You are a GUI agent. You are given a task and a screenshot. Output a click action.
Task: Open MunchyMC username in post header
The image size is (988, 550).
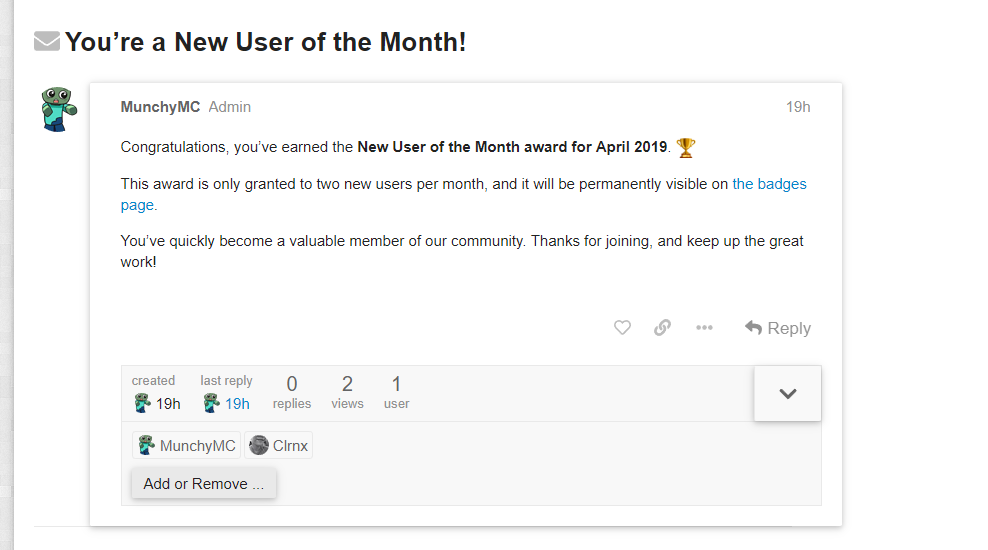(x=160, y=107)
